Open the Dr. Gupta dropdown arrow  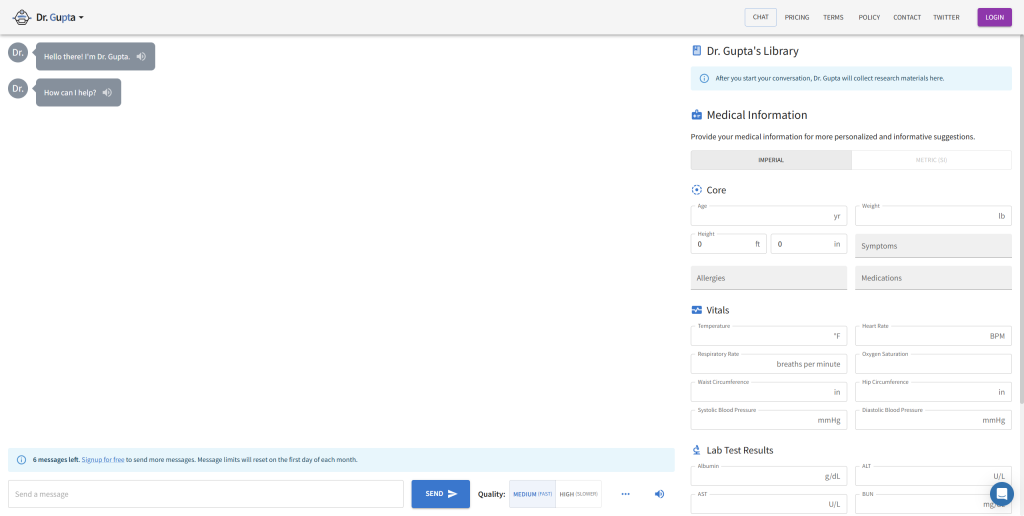tap(81, 18)
